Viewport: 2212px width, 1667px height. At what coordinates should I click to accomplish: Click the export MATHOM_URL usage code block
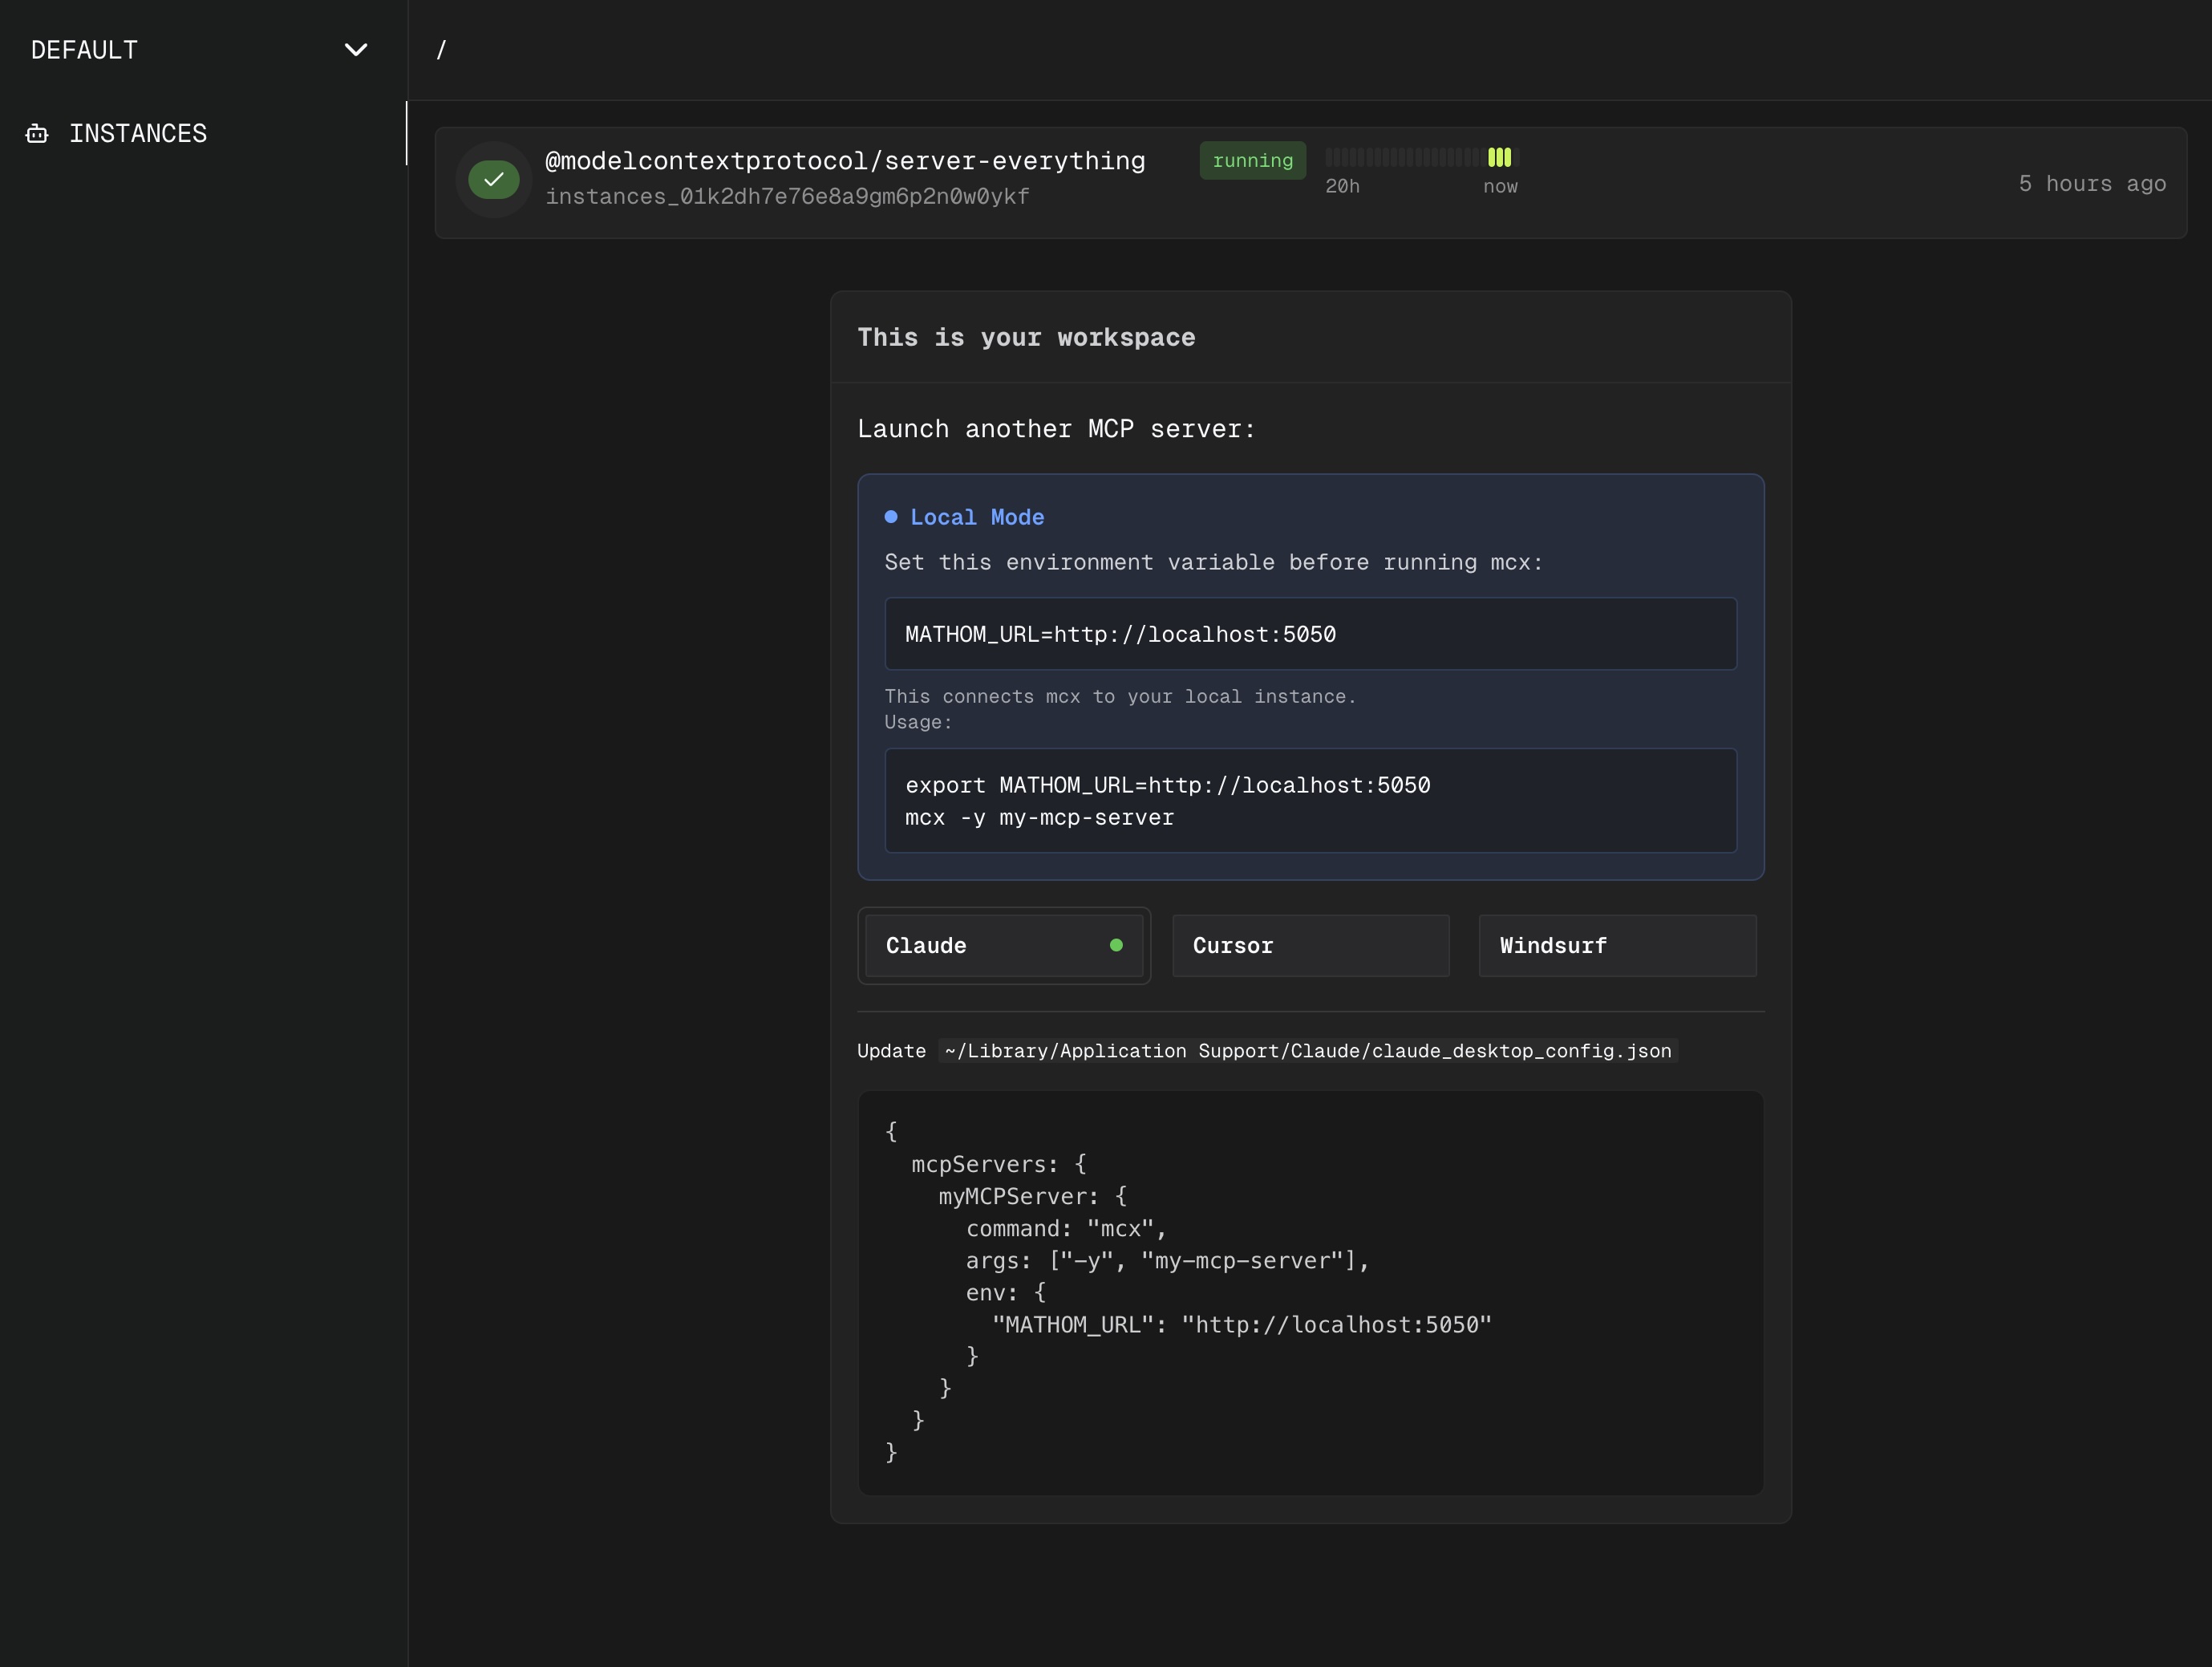coord(1311,801)
